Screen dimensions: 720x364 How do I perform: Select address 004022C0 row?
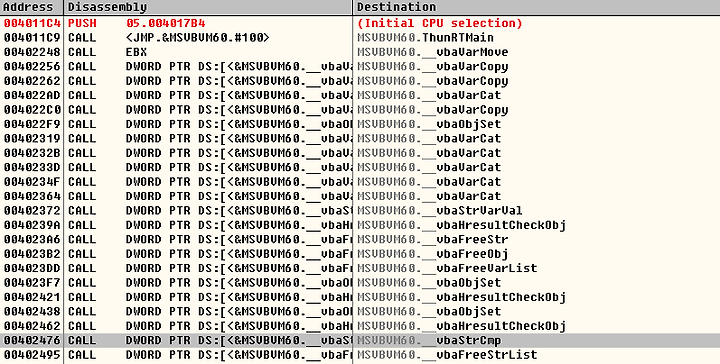point(32,110)
